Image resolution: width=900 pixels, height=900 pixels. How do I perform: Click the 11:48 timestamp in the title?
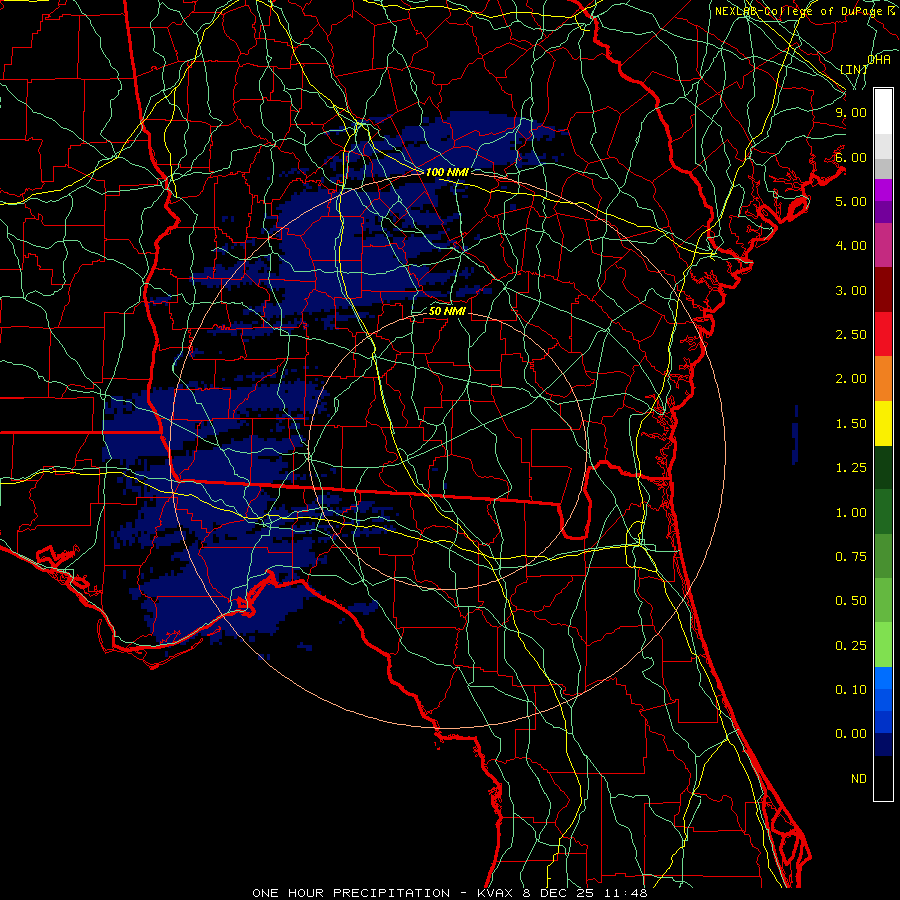[x=626, y=893]
